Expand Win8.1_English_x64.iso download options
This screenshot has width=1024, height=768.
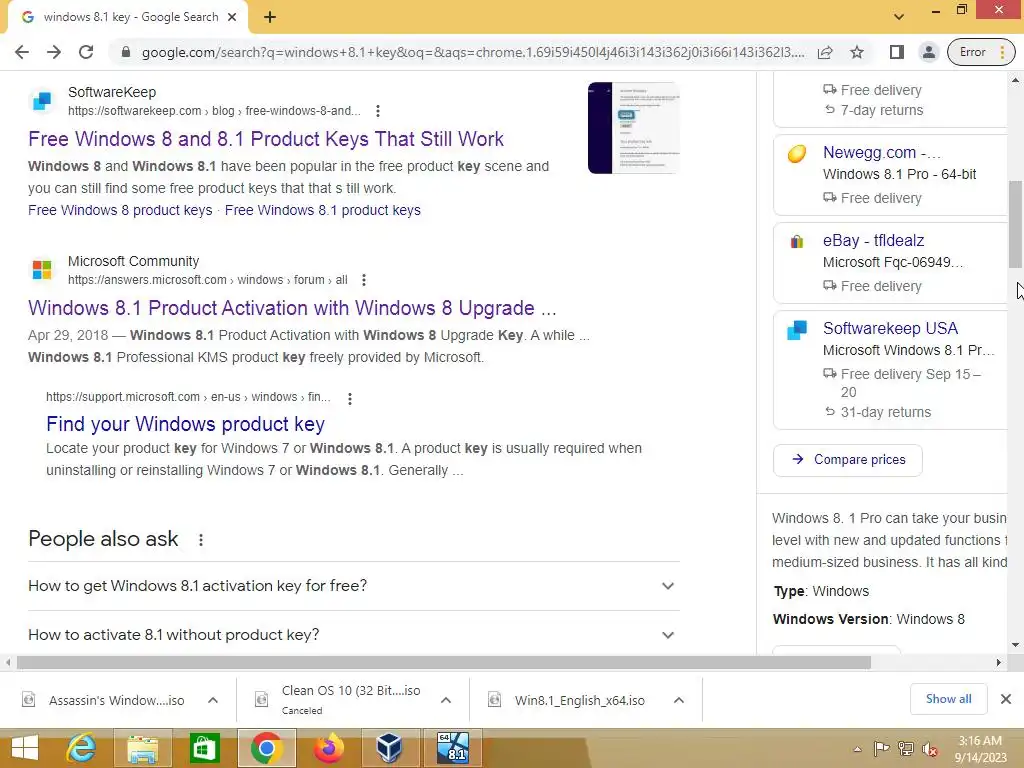click(x=679, y=701)
